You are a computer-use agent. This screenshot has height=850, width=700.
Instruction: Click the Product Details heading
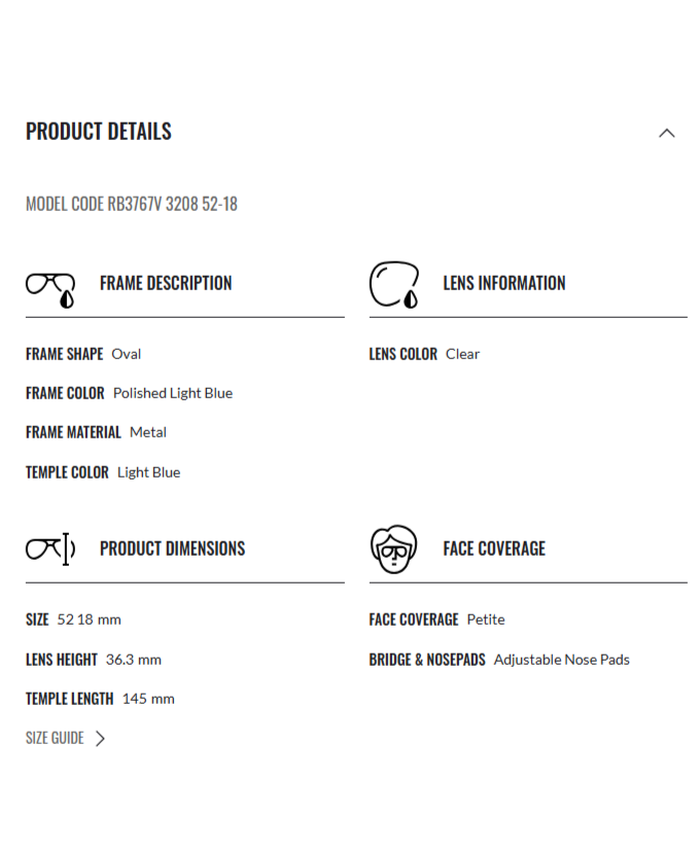coord(98,131)
